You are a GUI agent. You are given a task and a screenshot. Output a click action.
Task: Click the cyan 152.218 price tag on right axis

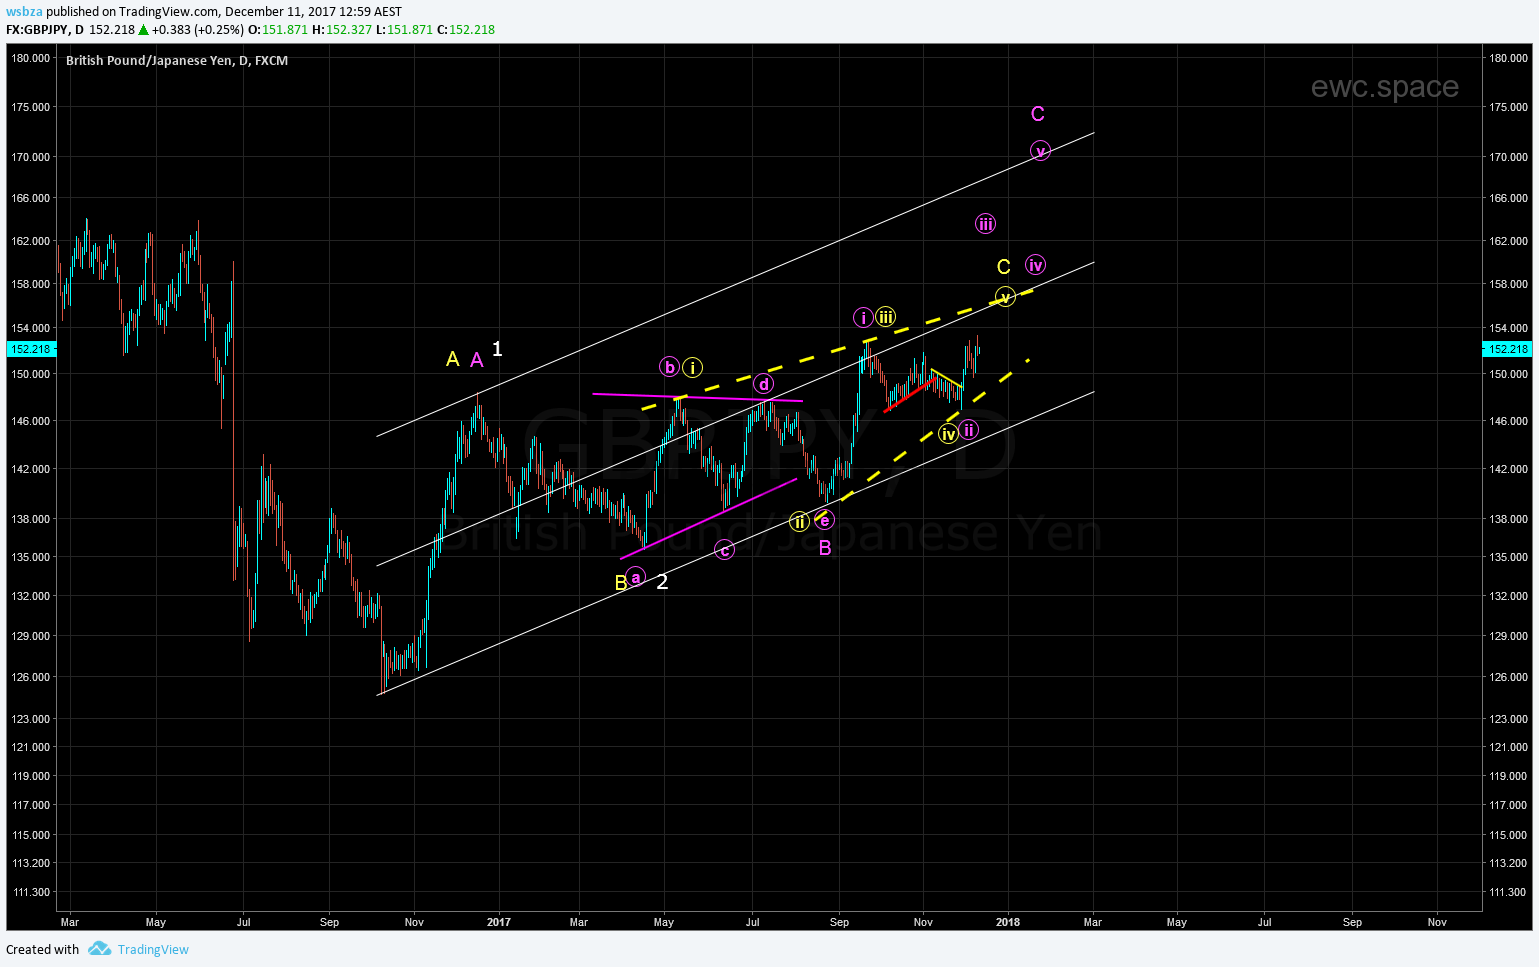(x=1509, y=349)
